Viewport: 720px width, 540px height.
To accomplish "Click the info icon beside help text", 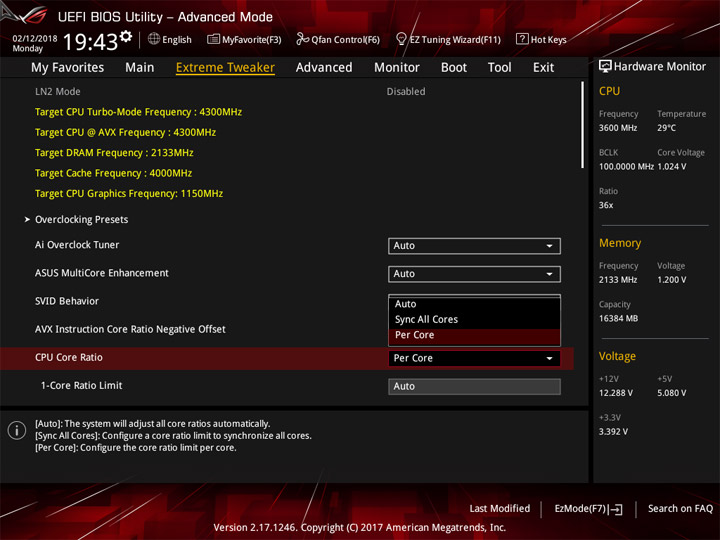I will [x=17, y=430].
